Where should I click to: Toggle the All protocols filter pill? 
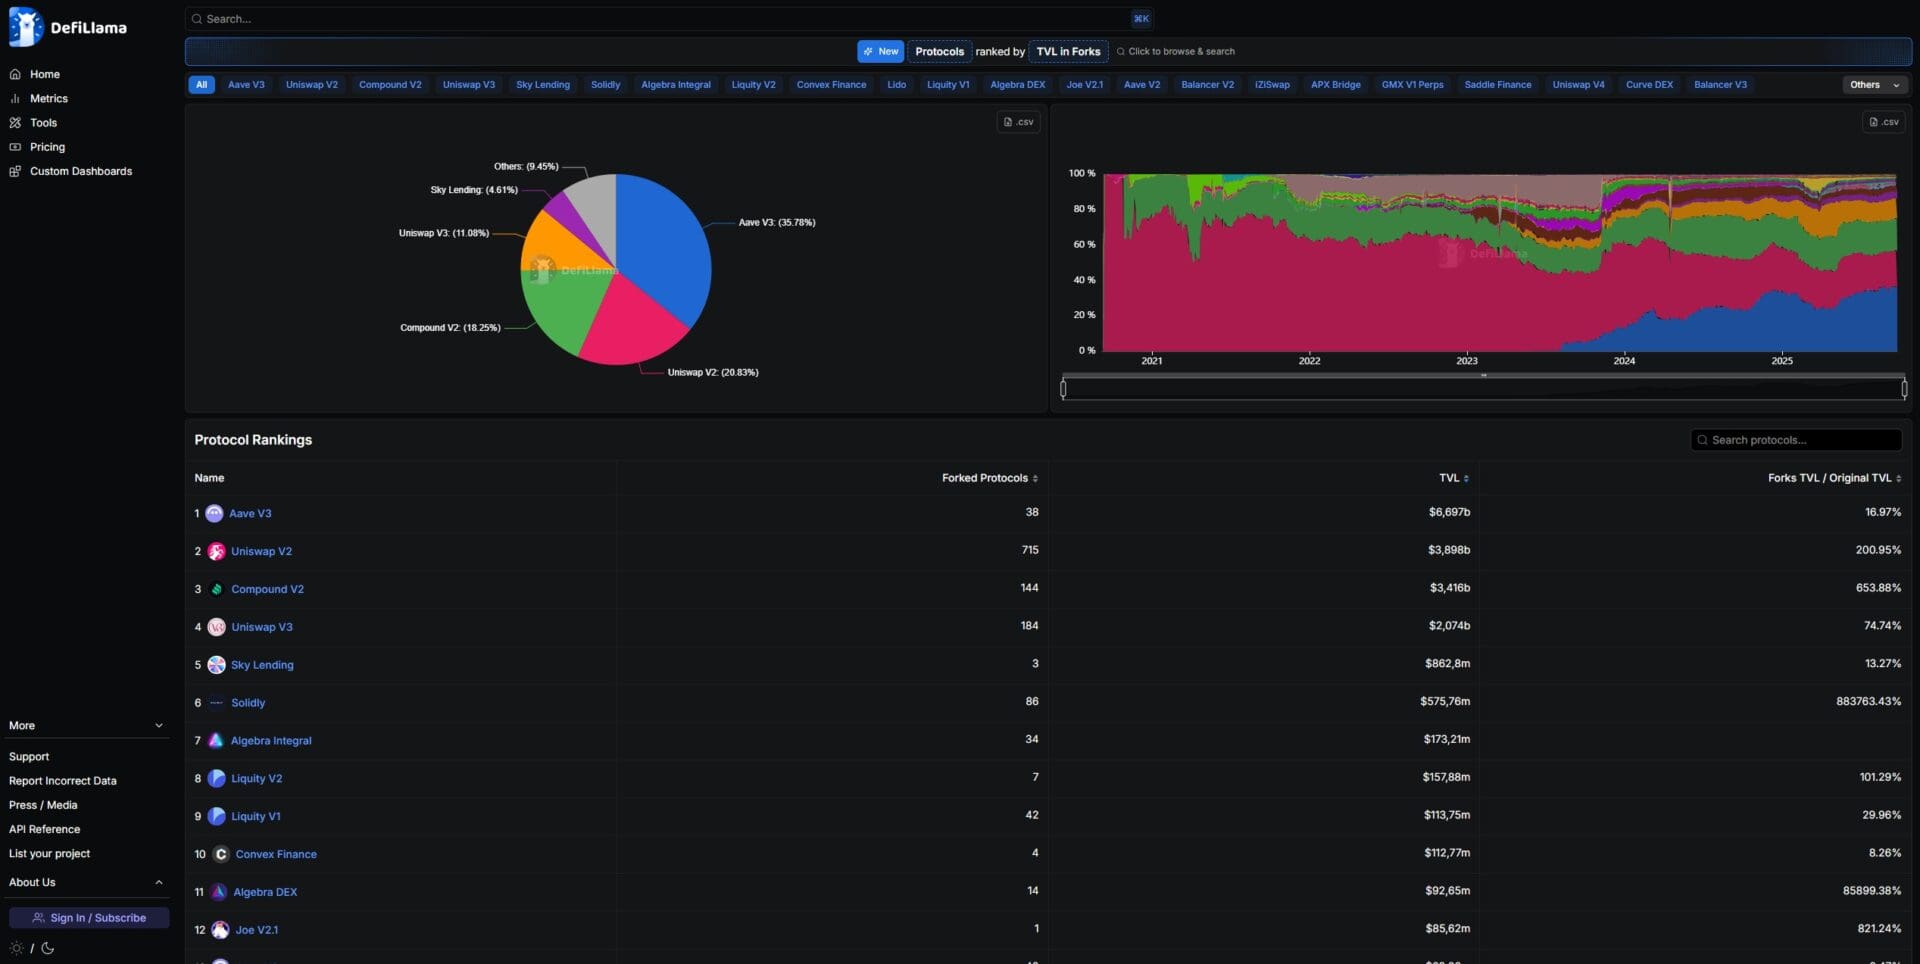click(201, 85)
